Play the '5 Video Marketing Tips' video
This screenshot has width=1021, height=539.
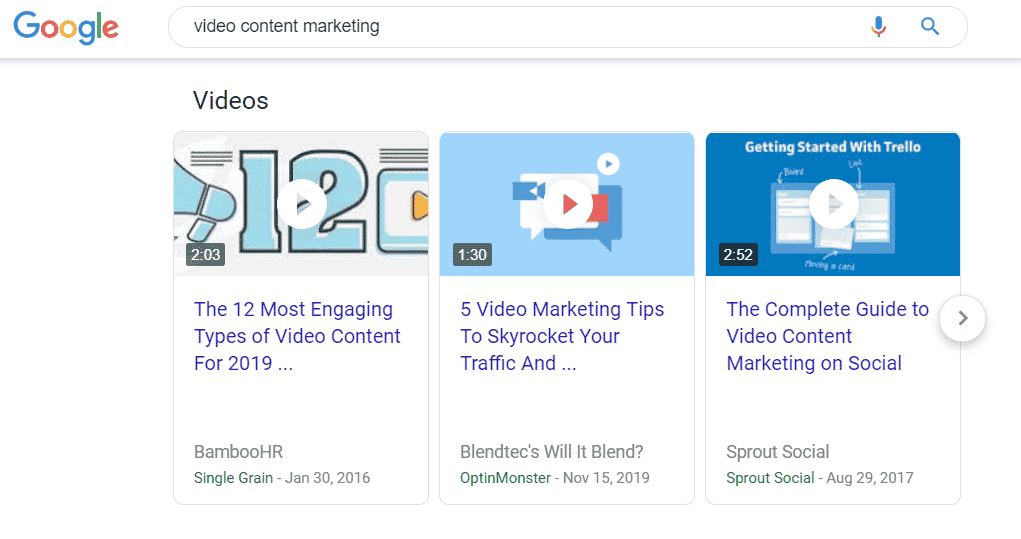coord(567,204)
